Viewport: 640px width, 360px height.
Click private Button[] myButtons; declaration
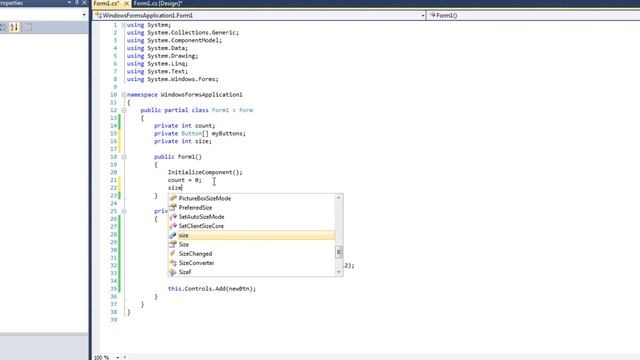(x=200, y=133)
